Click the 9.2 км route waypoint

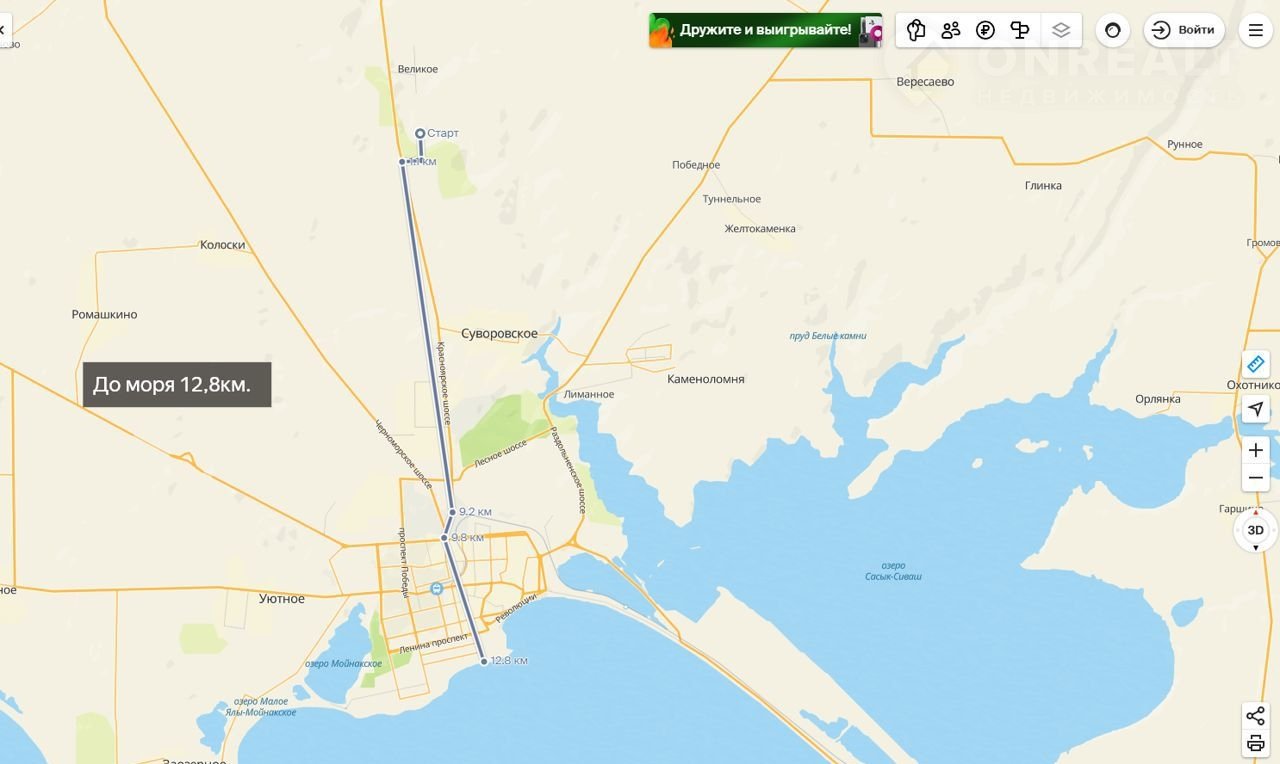click(452, 512)
